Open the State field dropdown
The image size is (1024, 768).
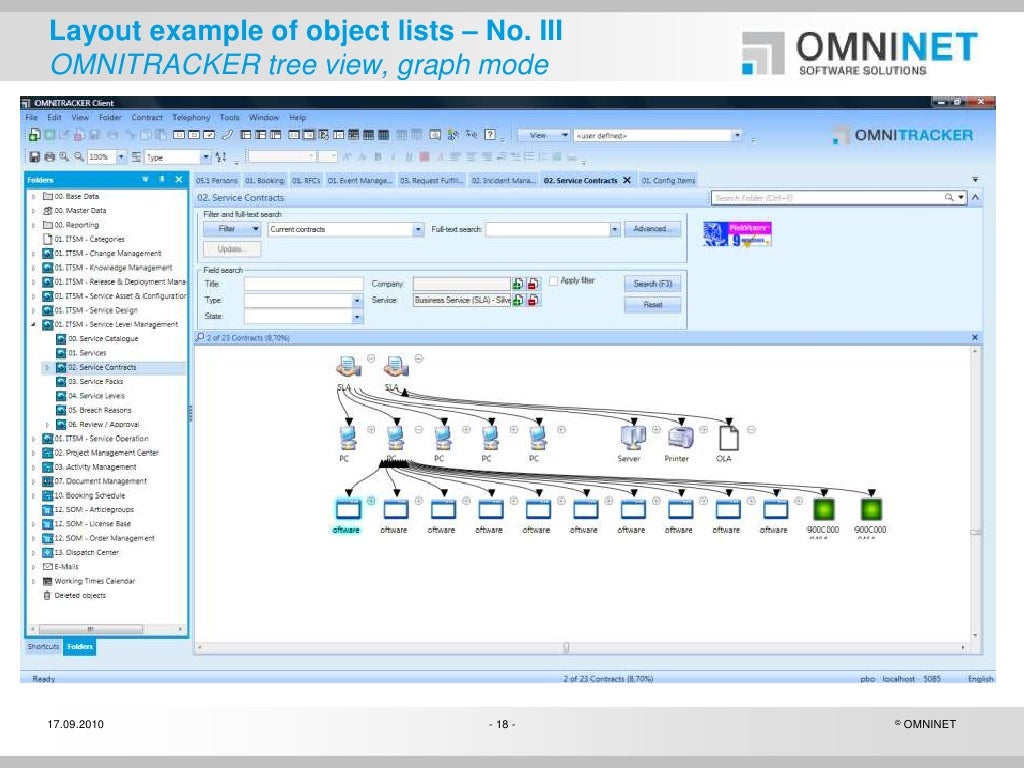click(357, 317)
